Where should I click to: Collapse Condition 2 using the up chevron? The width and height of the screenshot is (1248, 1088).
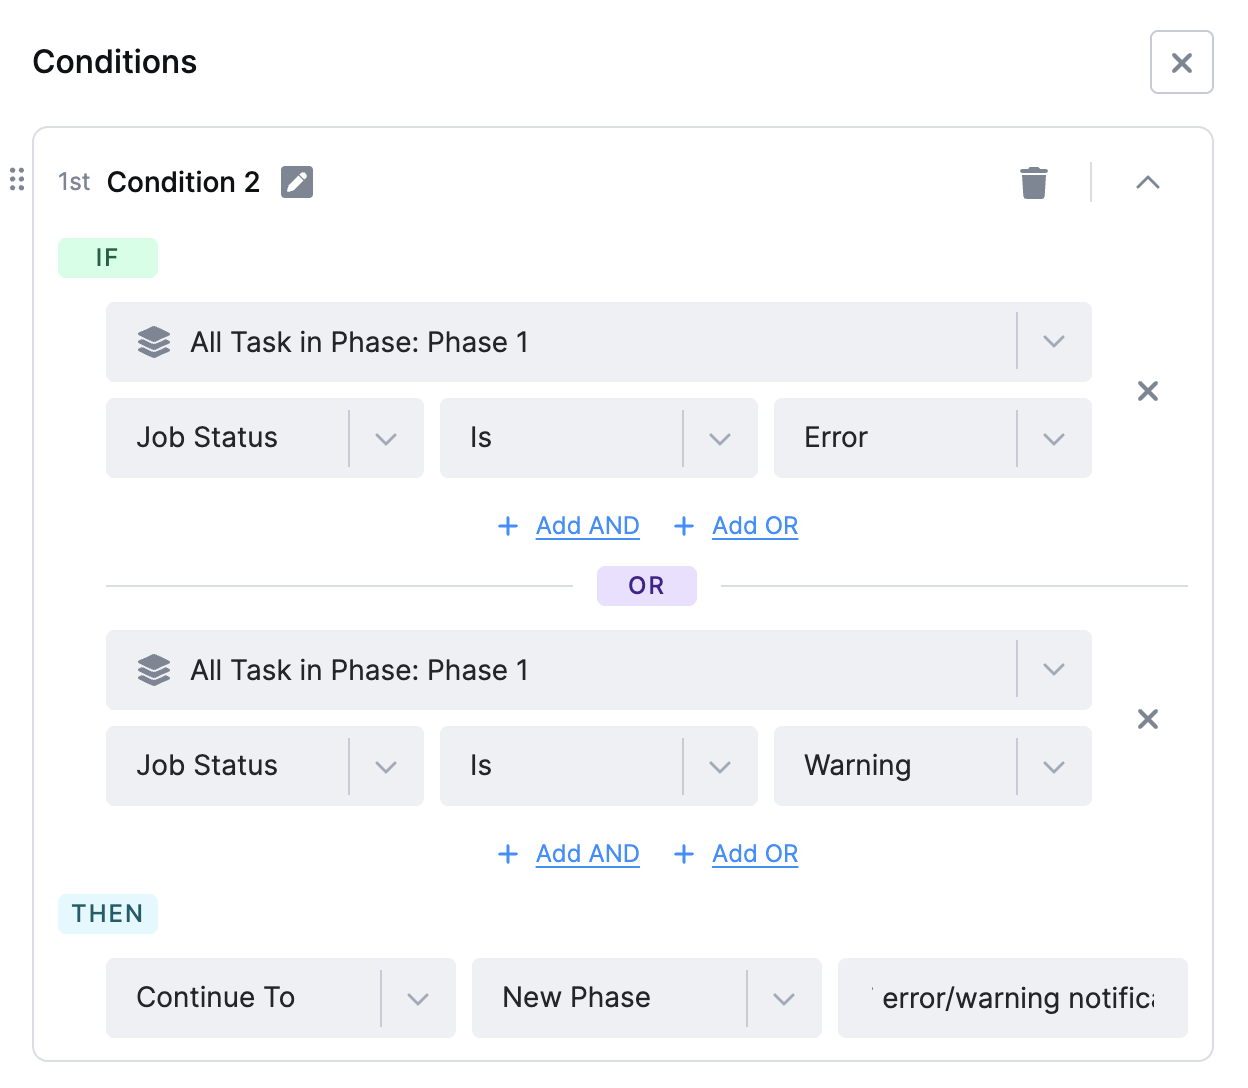1148,182
